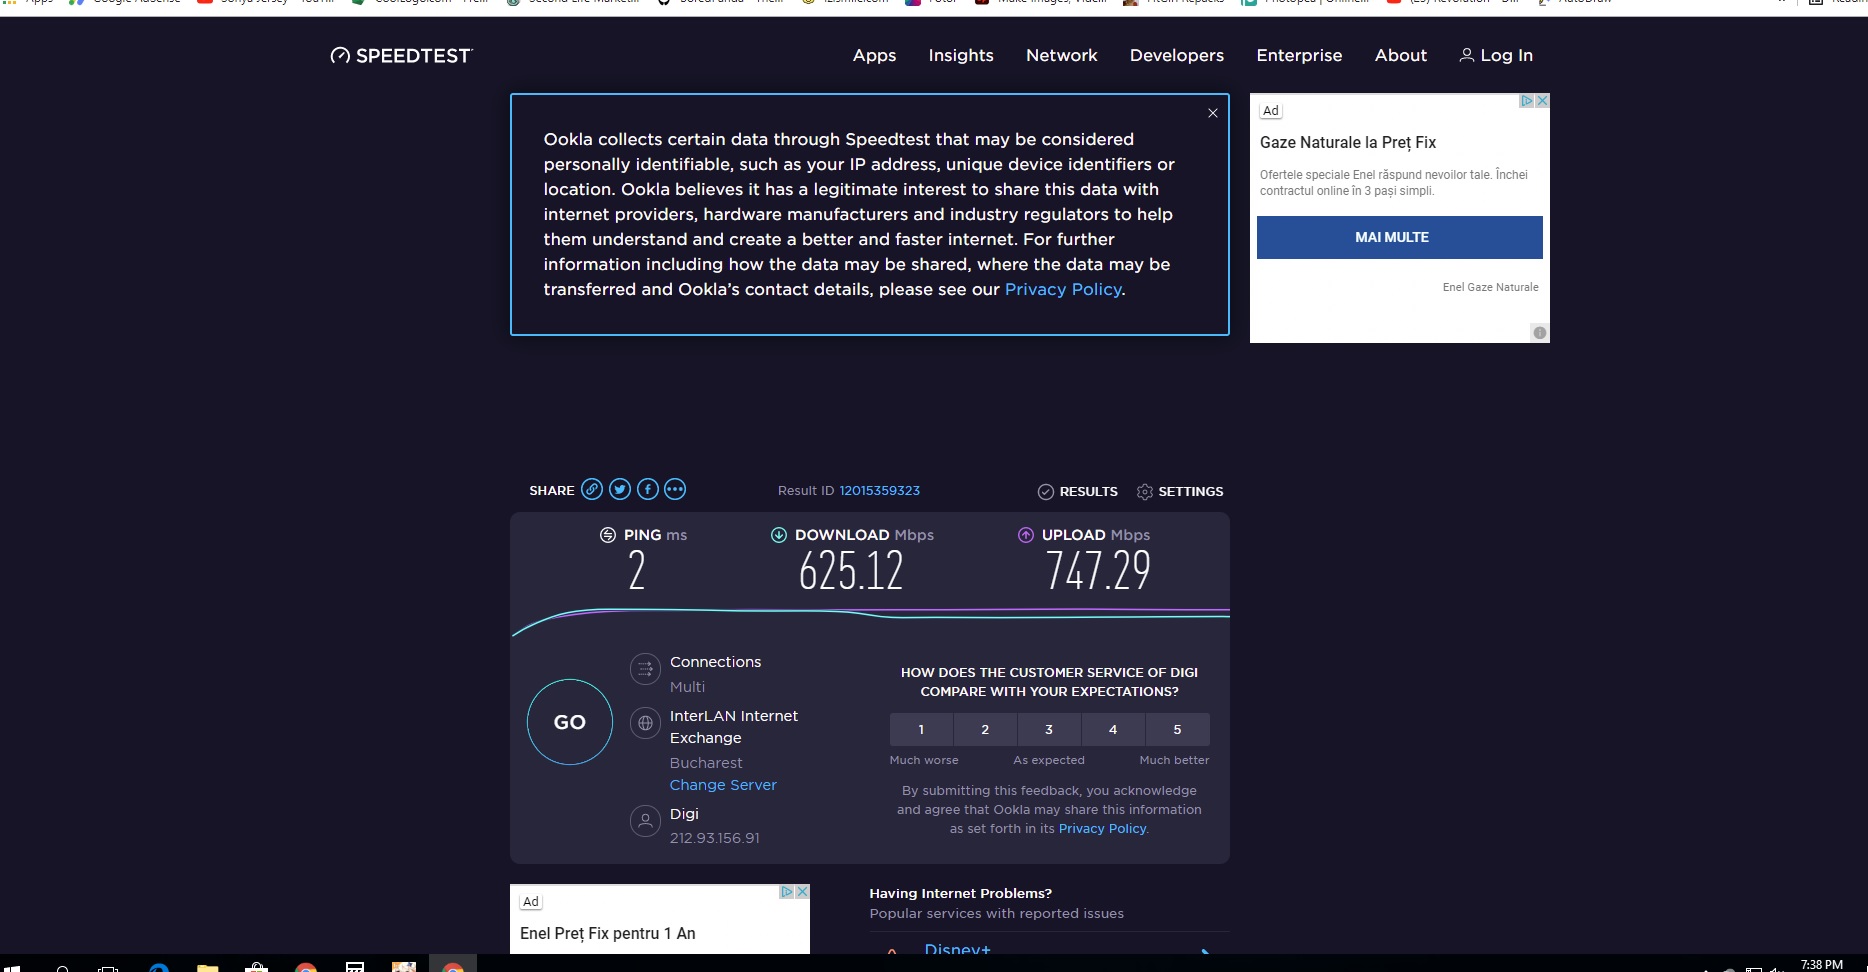Share result on Twitter icon
The image size is (1868, 972).
[620, 489]
